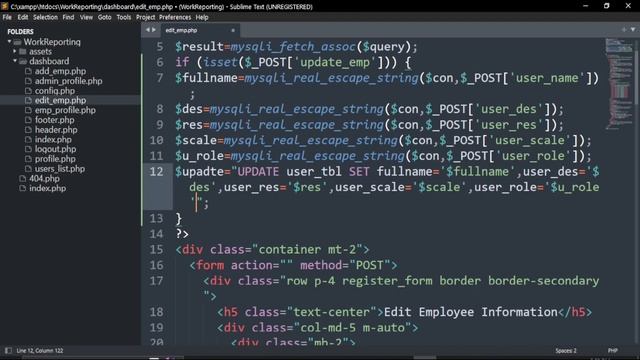Select the assets folder
The width and height of the screenshot is (640, 360).
coord(40,51)
